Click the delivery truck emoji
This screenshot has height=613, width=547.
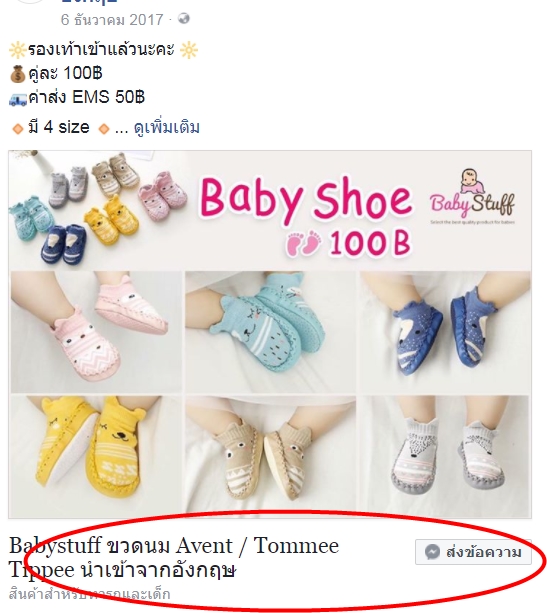[x=18, y=98]
